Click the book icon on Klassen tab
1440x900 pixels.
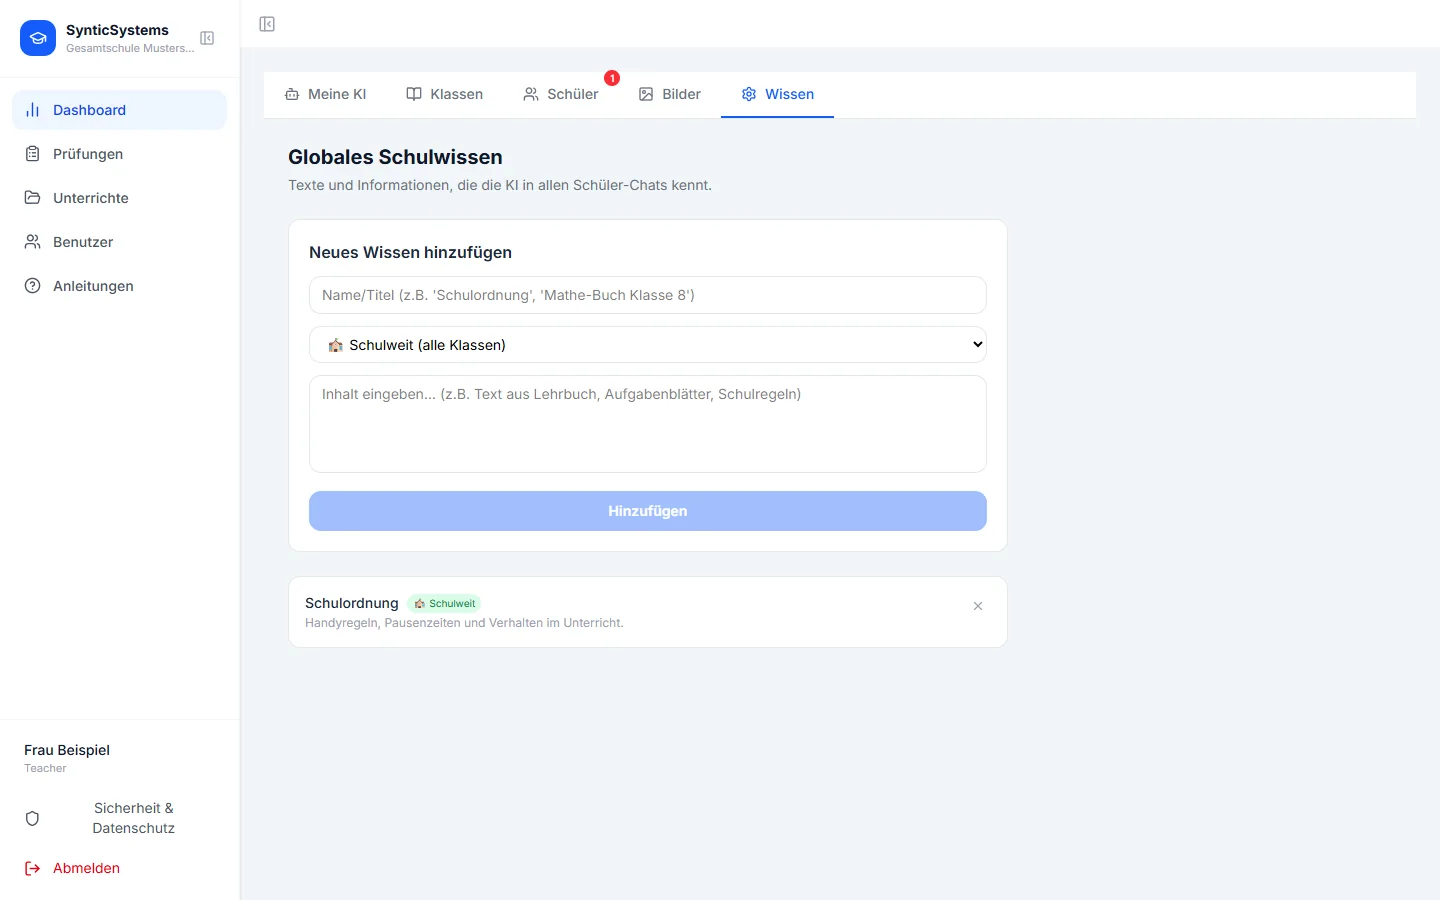414,94
